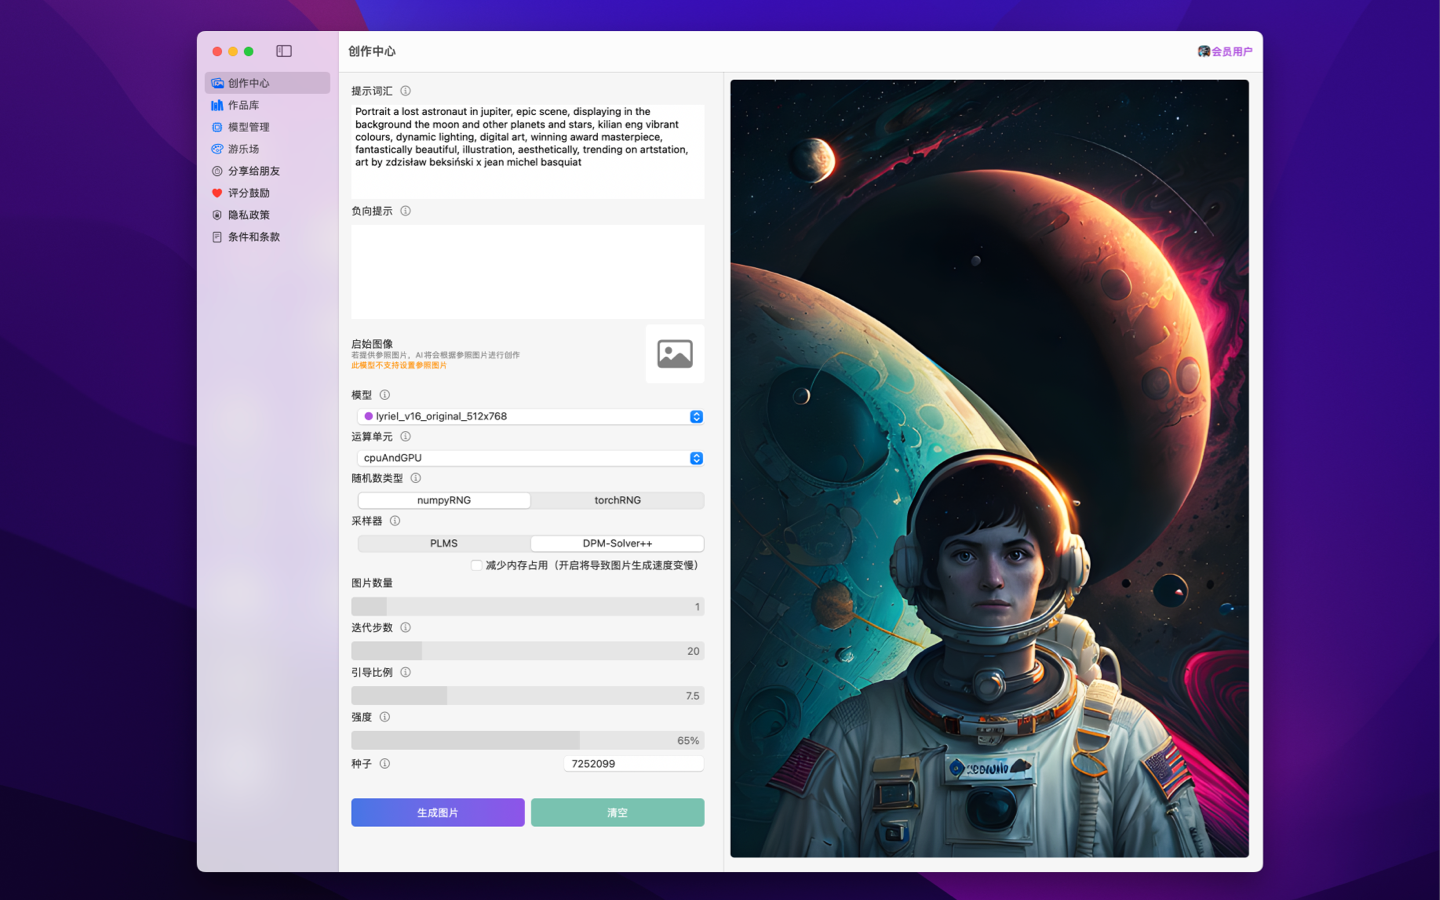This screenshot has width=1440, height=900.
Task: Adjust the 引导比例 slider showing 7.5
Action: (527, 695)
